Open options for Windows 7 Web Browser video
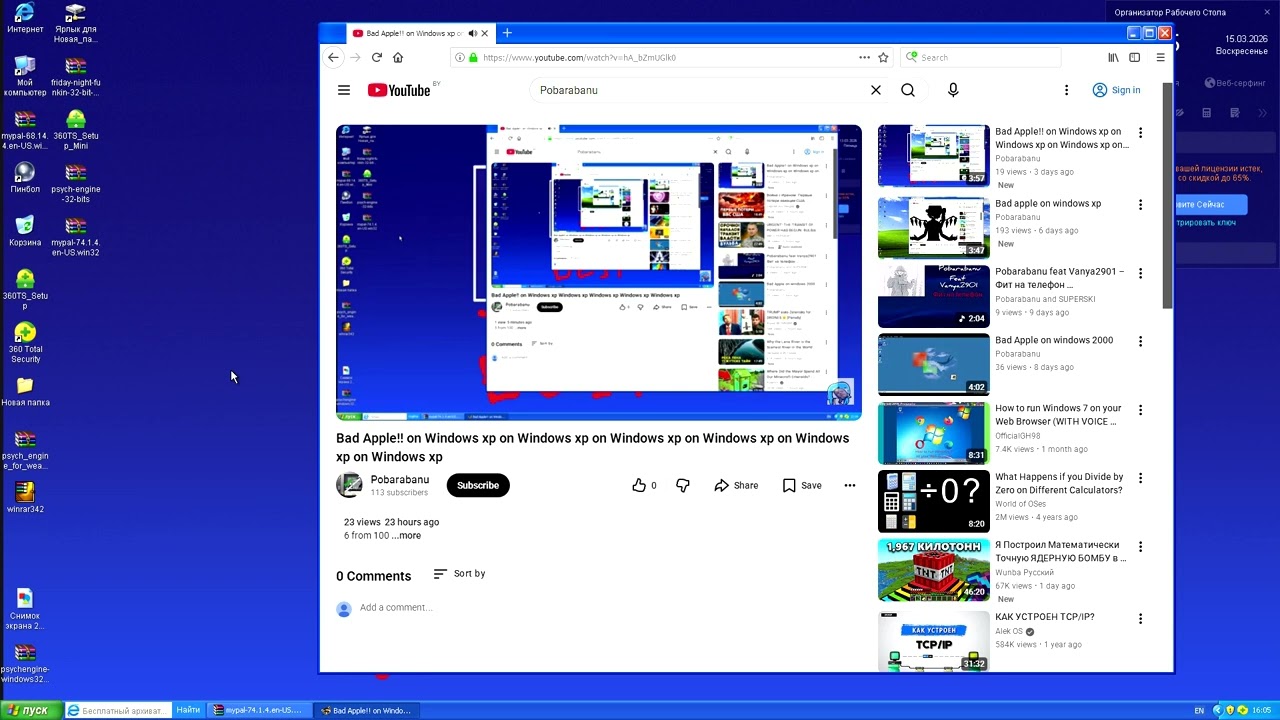1280x720 pixels. point(1140,410)
